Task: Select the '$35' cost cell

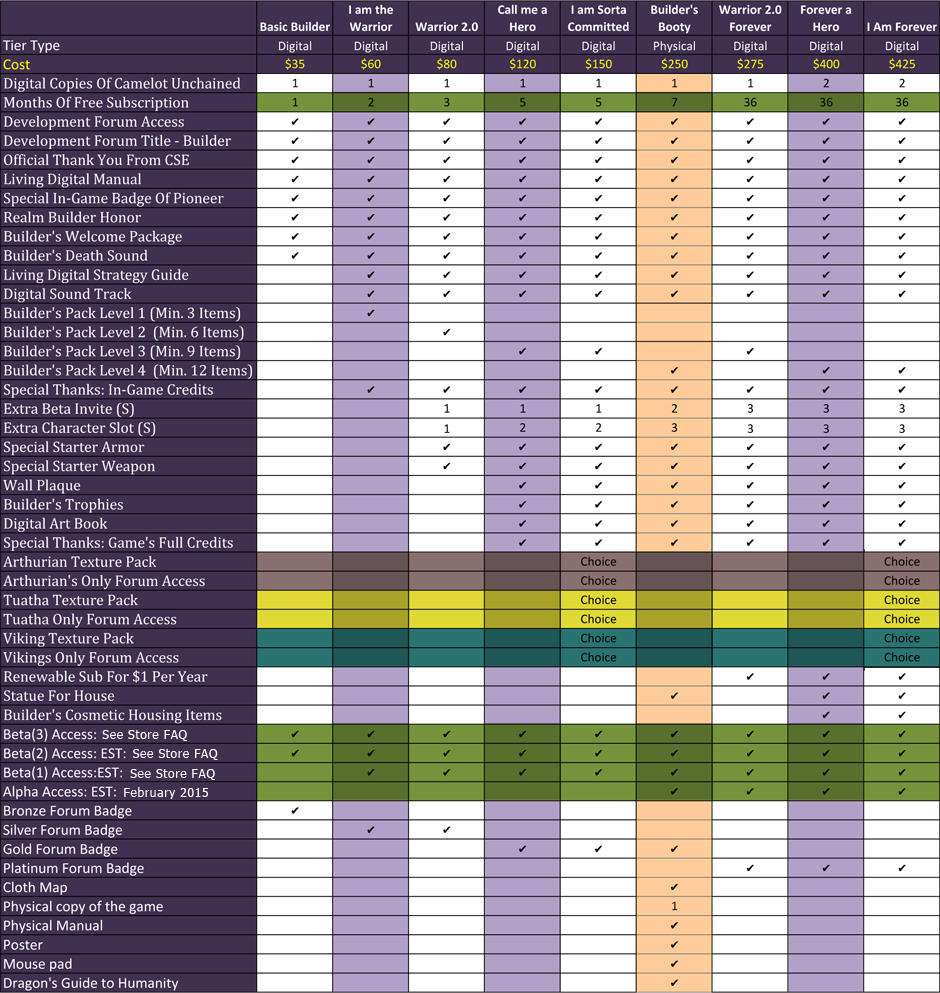Action: pyautogui.click(x=295, y=64)
